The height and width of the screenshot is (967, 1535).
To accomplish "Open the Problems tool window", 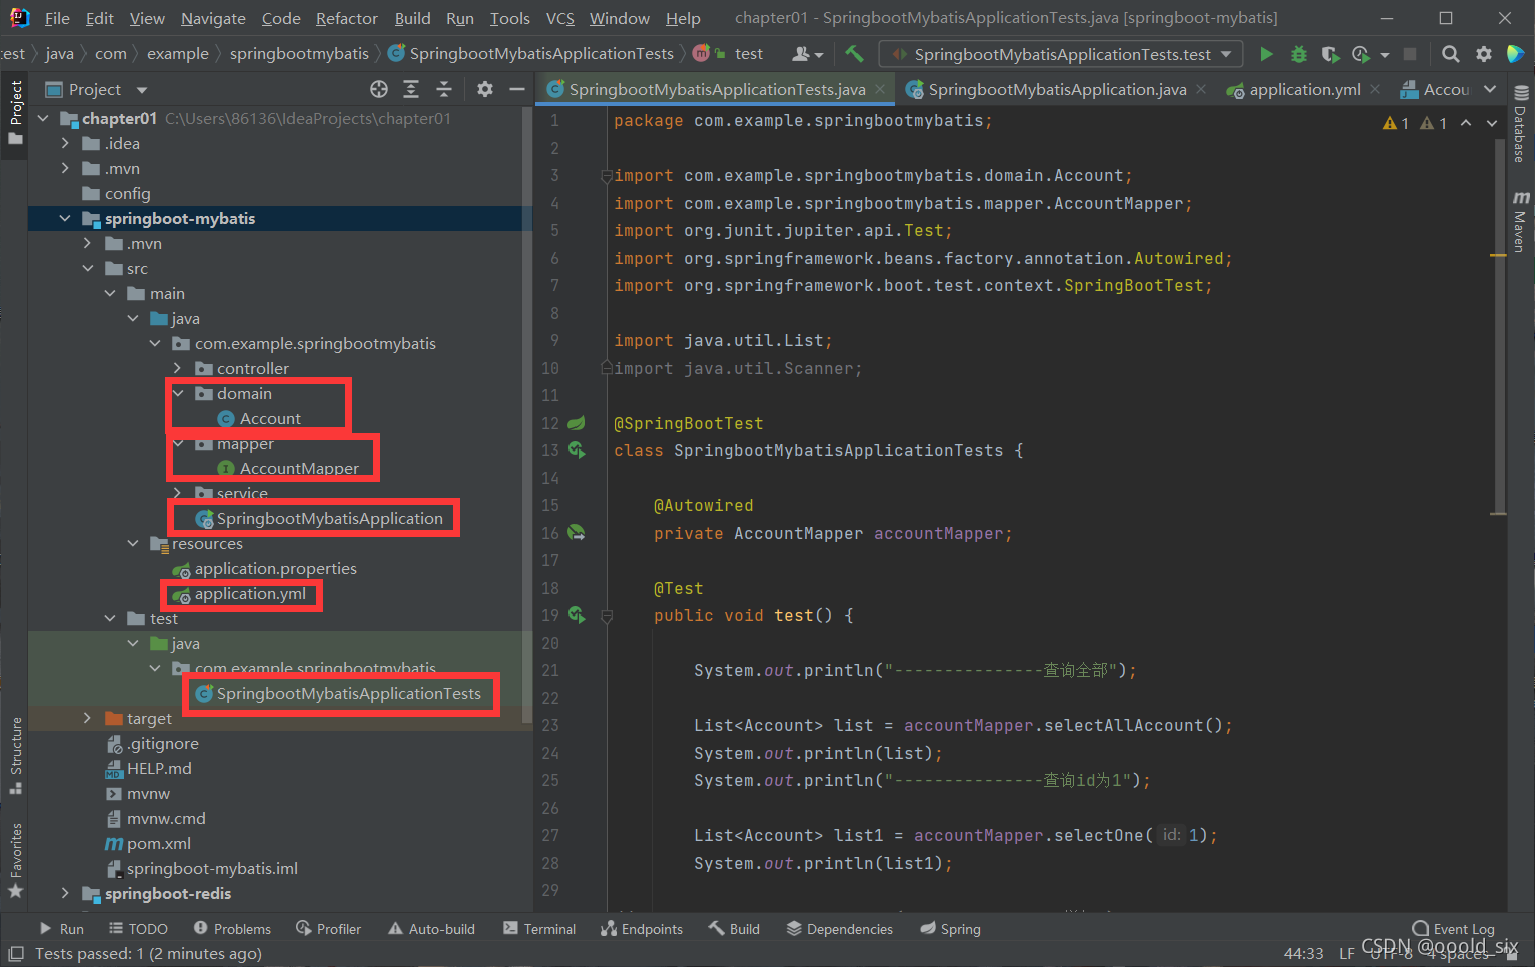I will click(232, 929).
